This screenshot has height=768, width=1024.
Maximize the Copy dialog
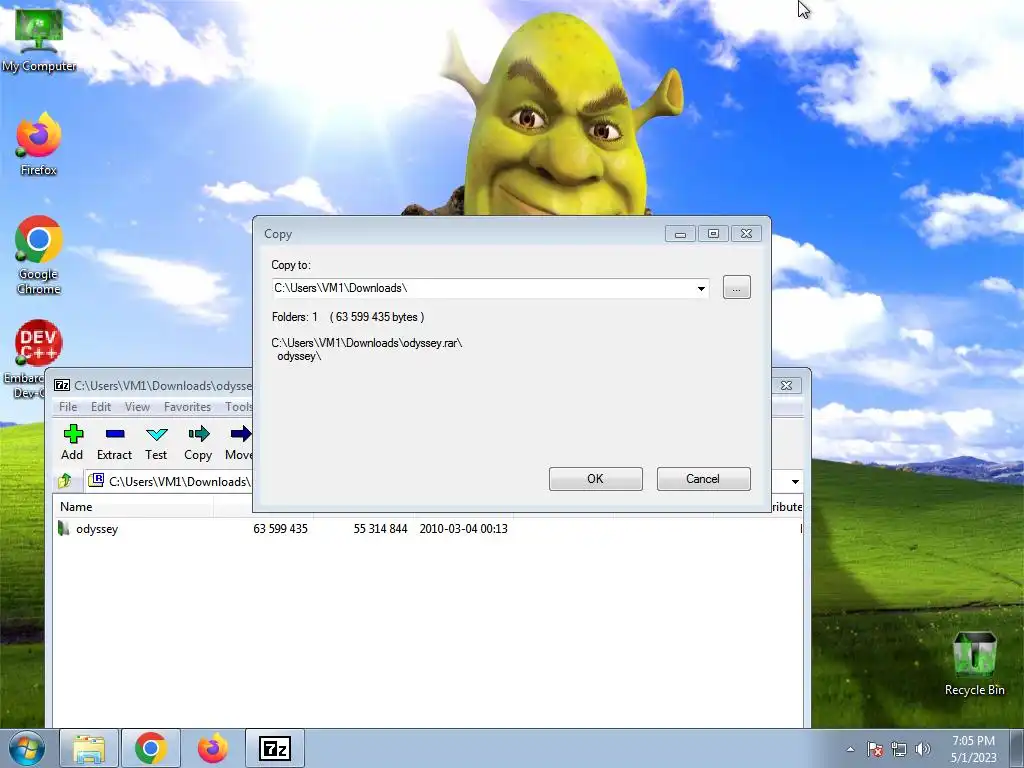click(713, 233)
